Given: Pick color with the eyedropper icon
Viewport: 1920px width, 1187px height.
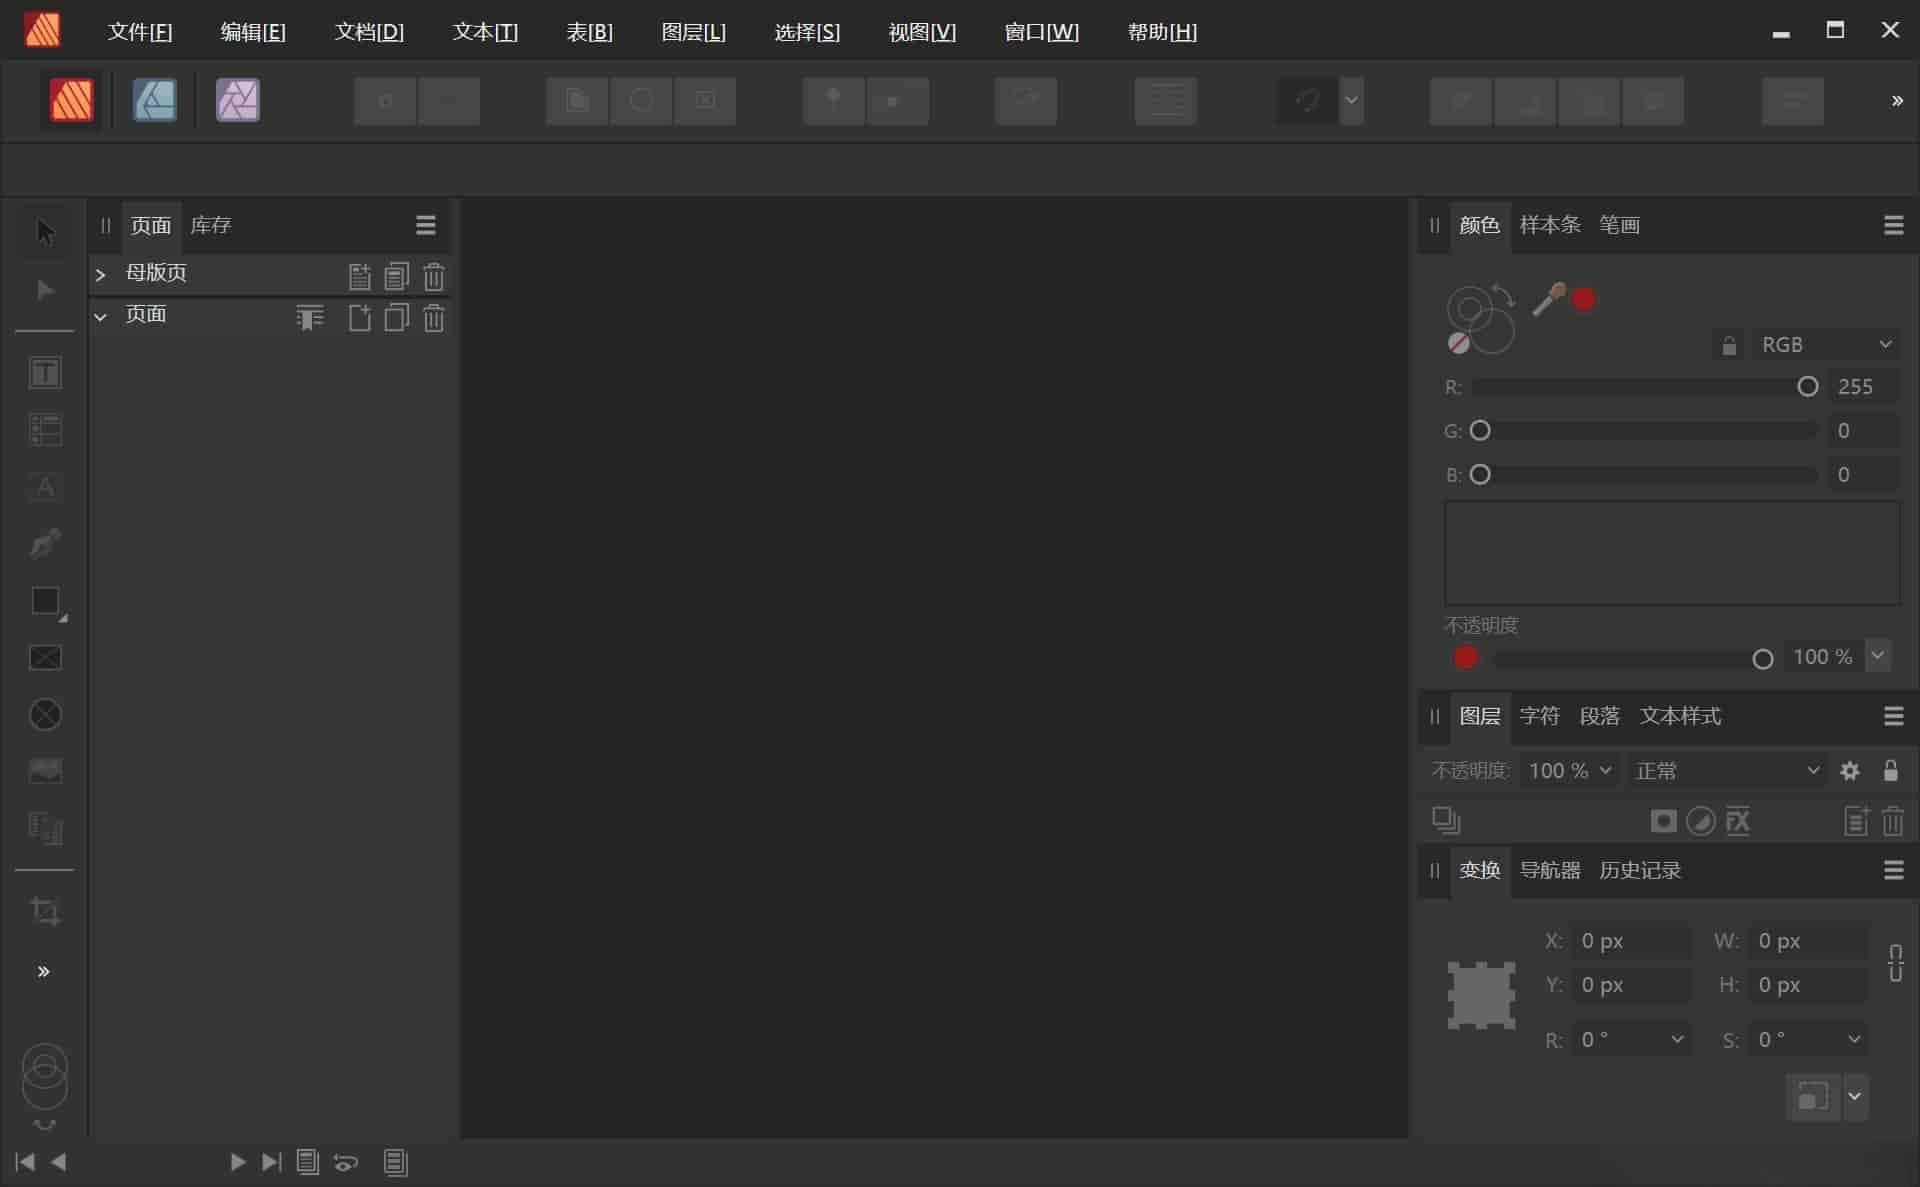Looking at the screenshot, I should (1549, 299).
